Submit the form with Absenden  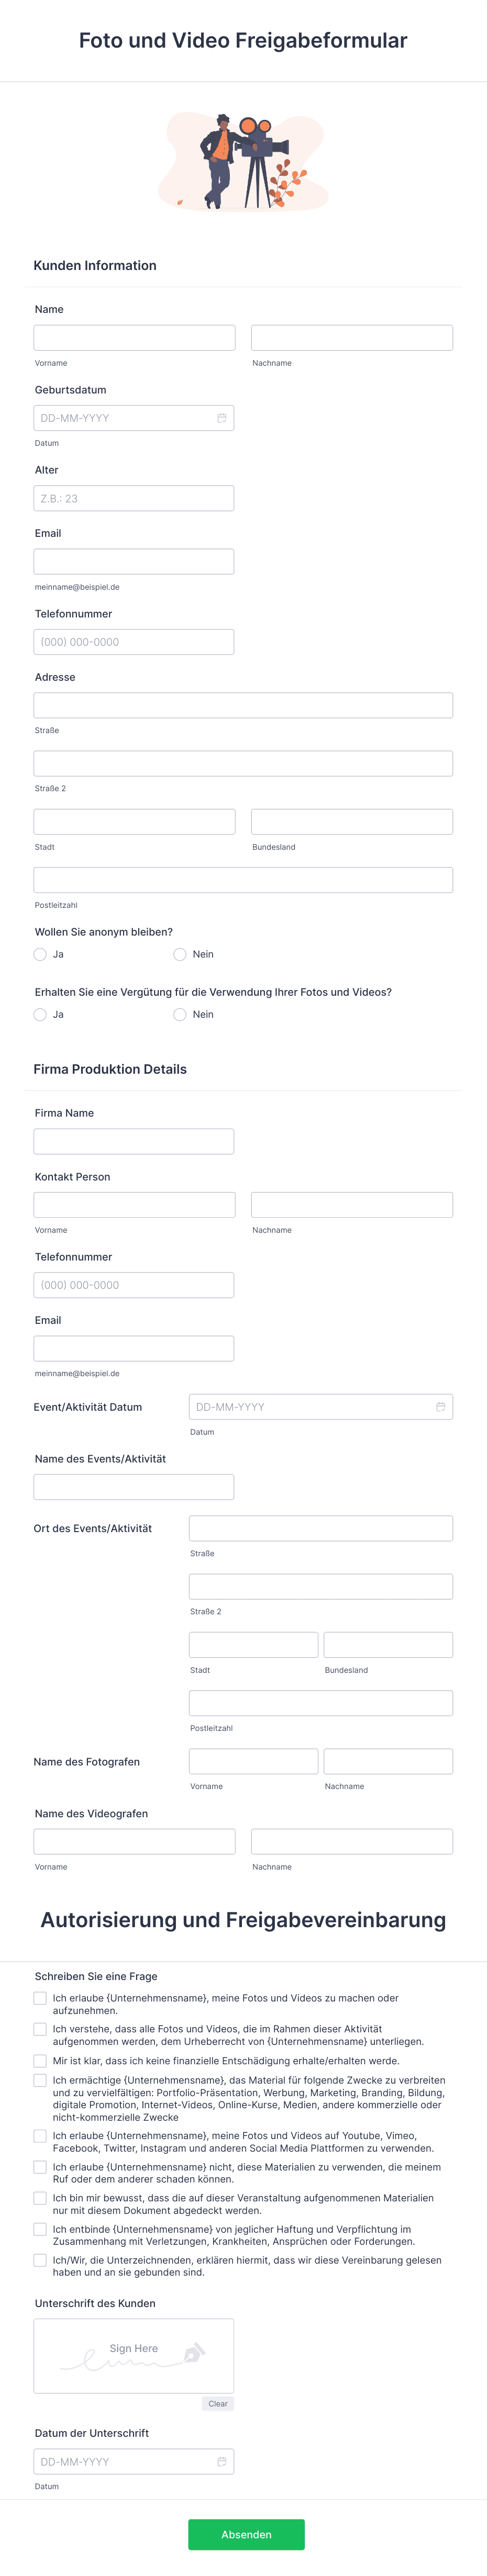click(x=246, y=2534)
